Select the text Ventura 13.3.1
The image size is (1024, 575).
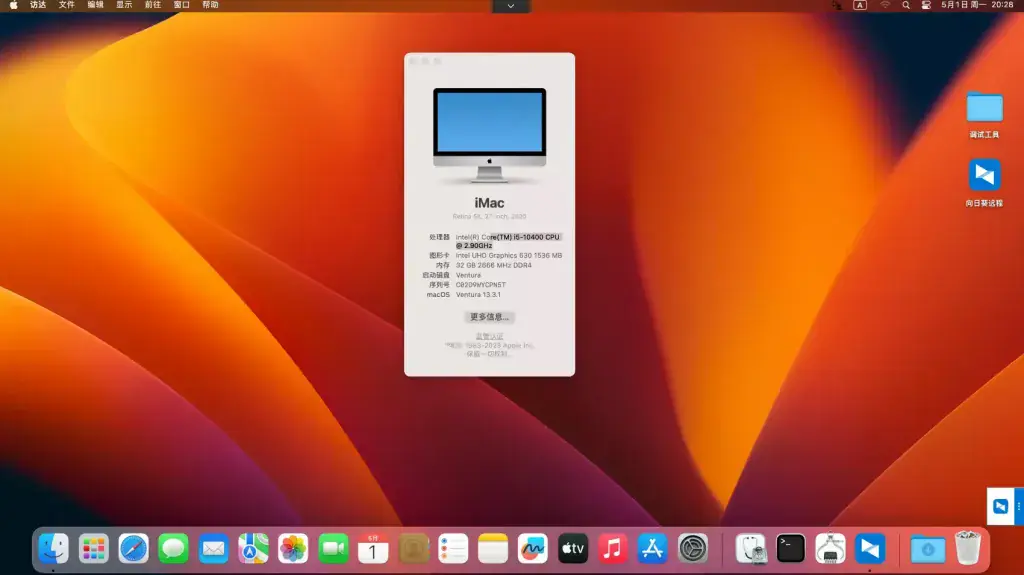478,295
